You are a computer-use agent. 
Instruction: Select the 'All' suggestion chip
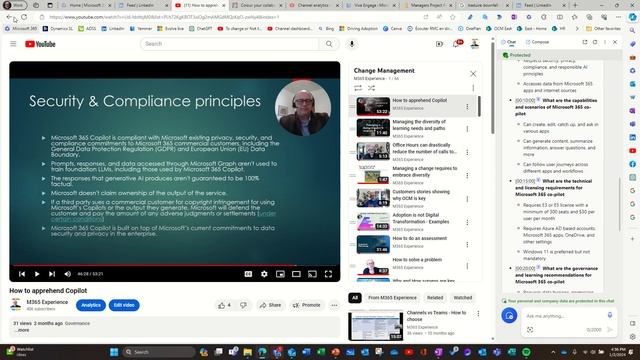click(355, 298)
